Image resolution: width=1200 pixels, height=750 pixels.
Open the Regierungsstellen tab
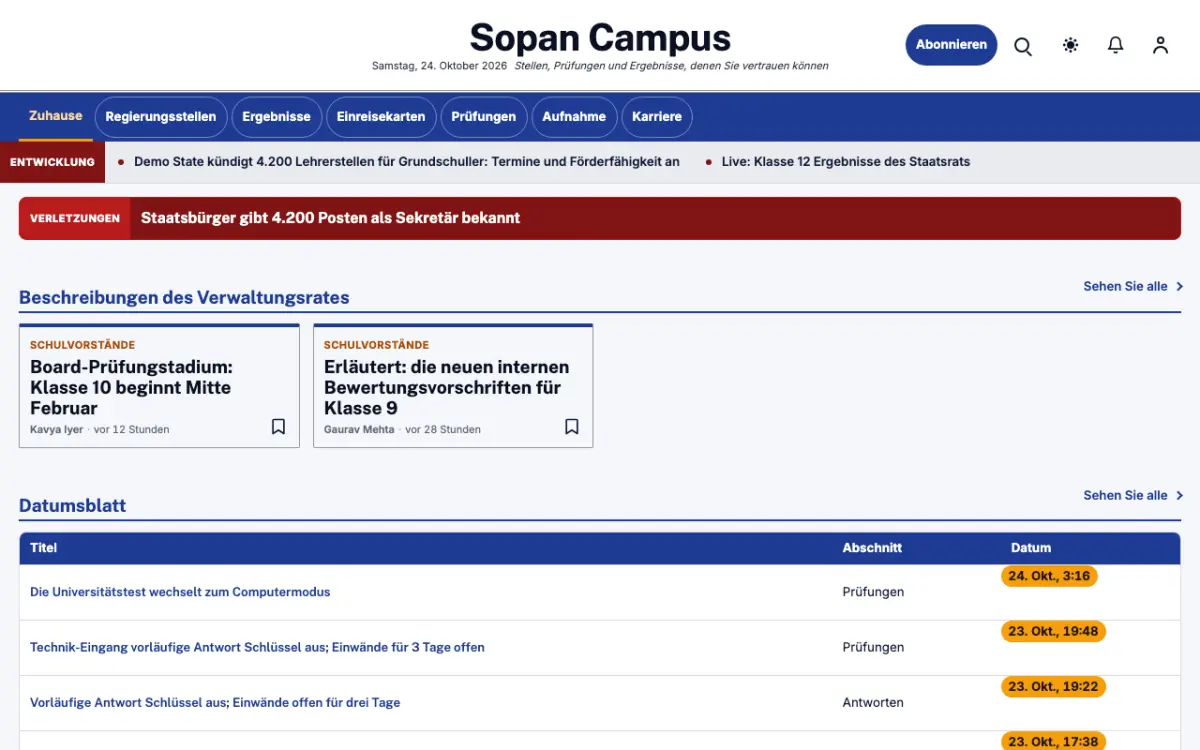[x=161, y=117]
